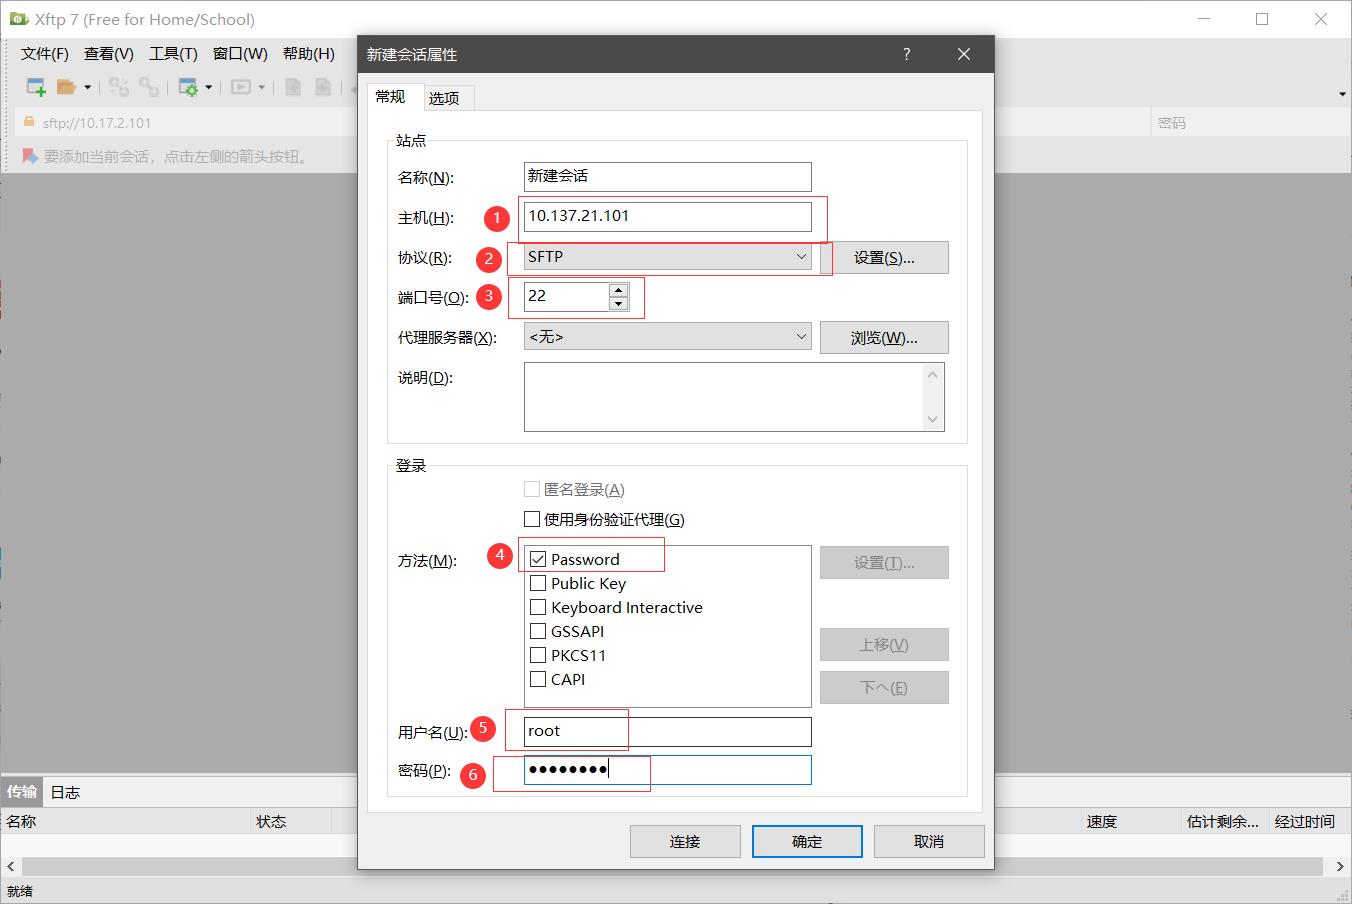This screenshot has height=904, width=1352.
Task: Open the 文件(F) menu
Action: (45, 54)
